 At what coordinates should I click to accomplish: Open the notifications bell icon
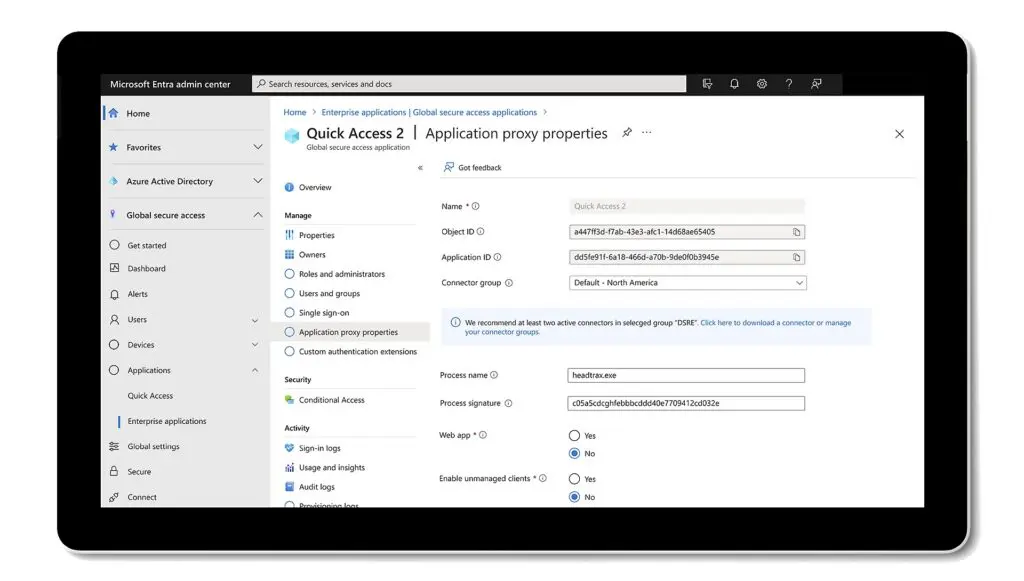pos(734,84)
